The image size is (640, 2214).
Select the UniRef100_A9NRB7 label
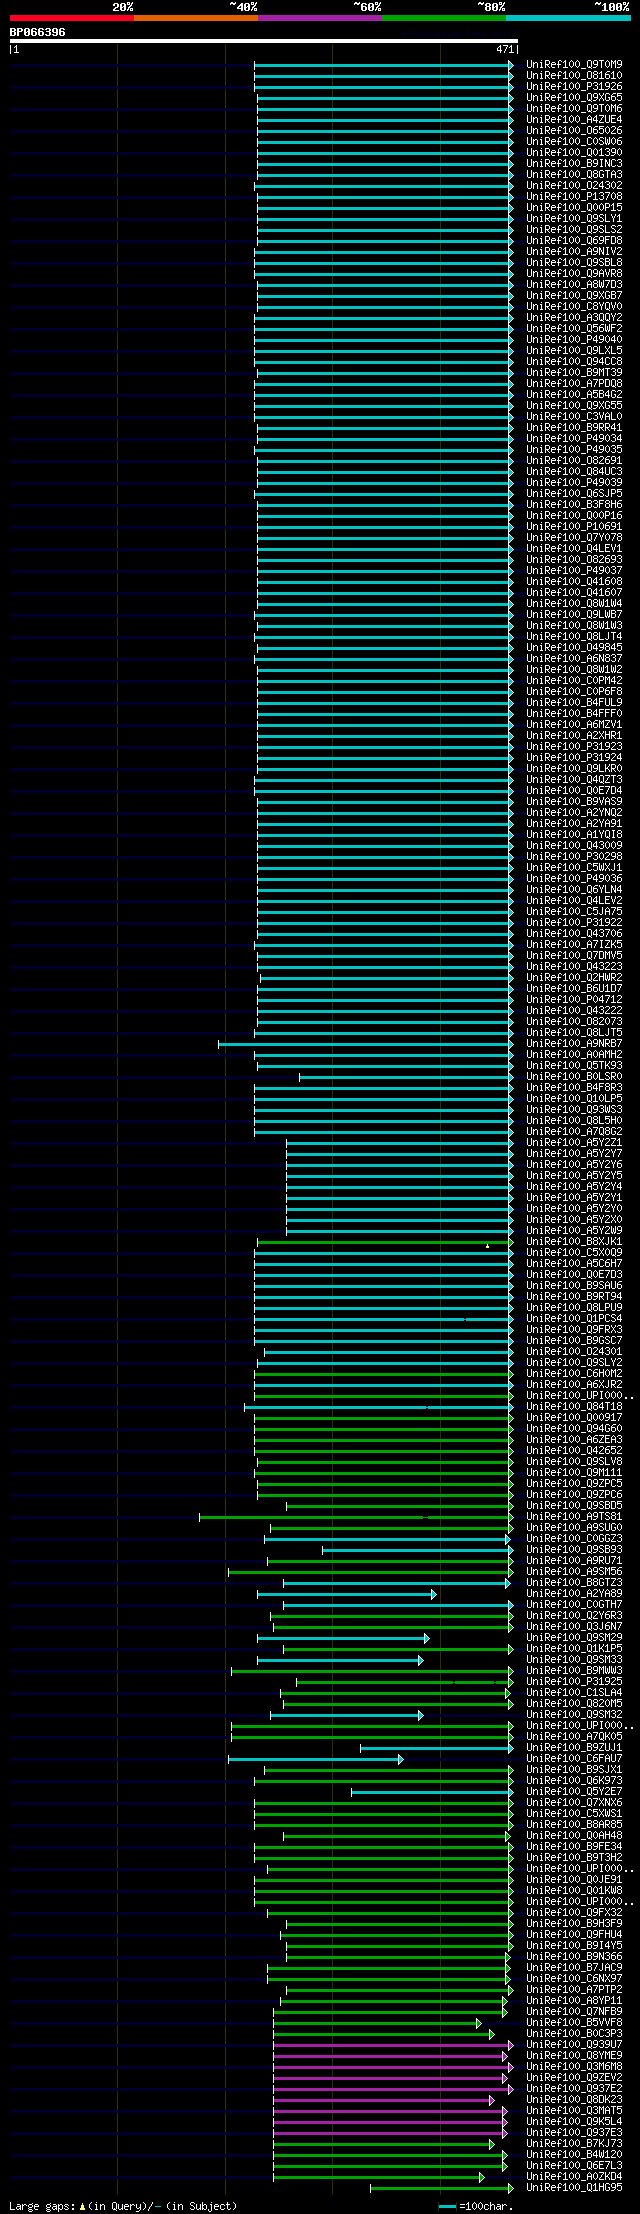point(574,1044)
